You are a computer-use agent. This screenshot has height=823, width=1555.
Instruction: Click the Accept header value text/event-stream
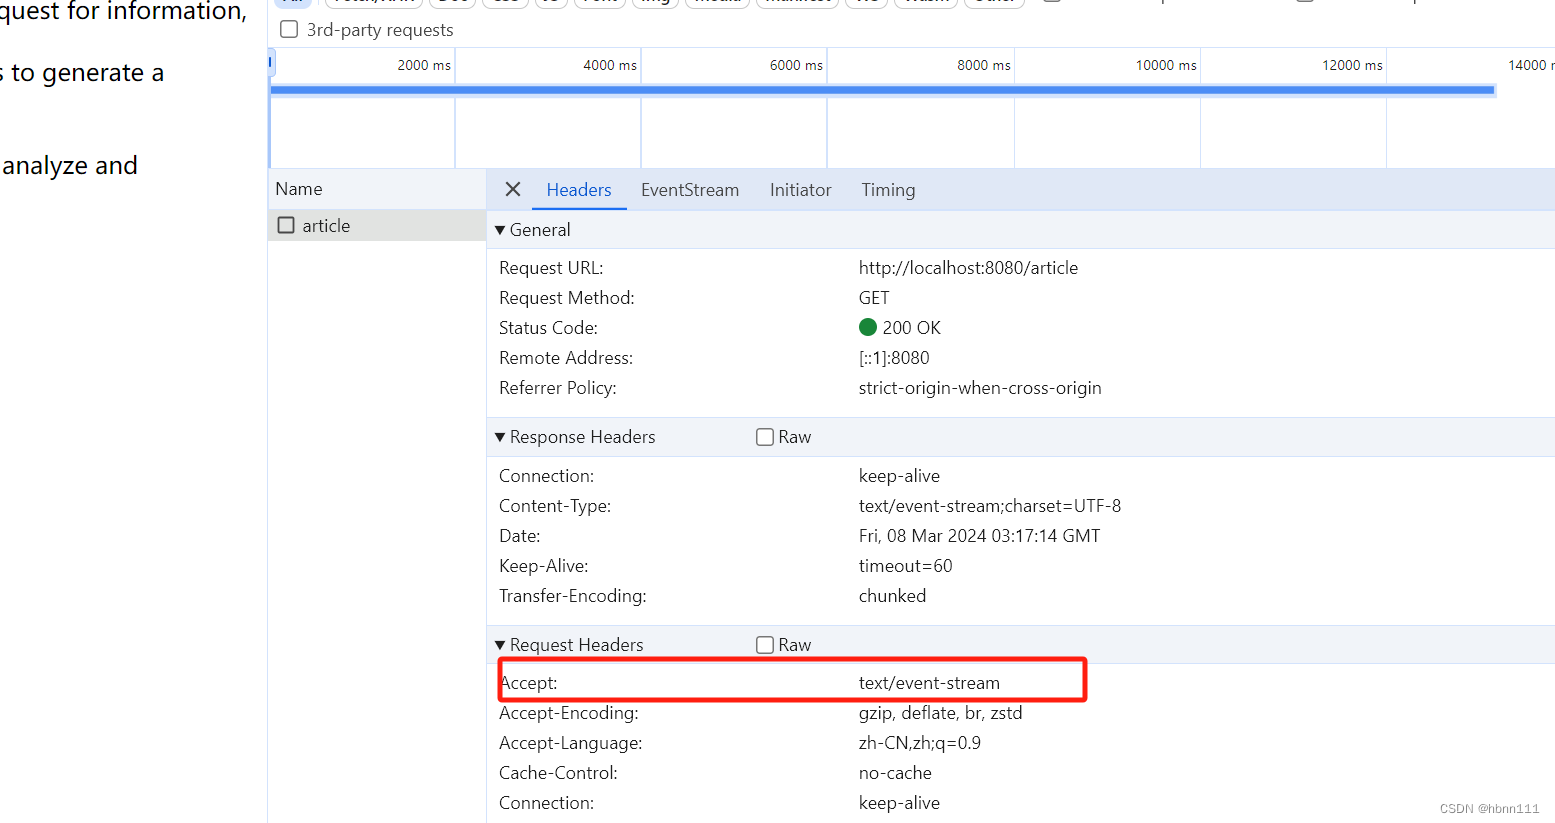pos(929,683)
